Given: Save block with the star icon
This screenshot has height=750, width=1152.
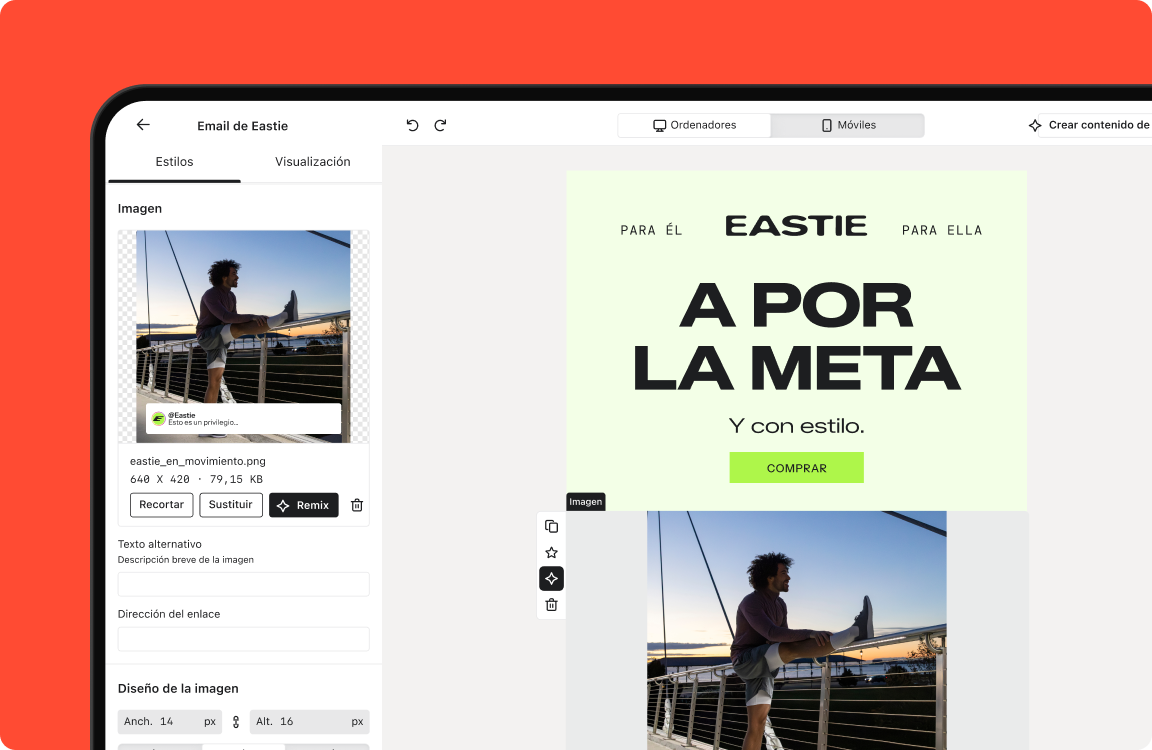Looking at the screenshot, I should pyautogui.click(x=552, y=552).
